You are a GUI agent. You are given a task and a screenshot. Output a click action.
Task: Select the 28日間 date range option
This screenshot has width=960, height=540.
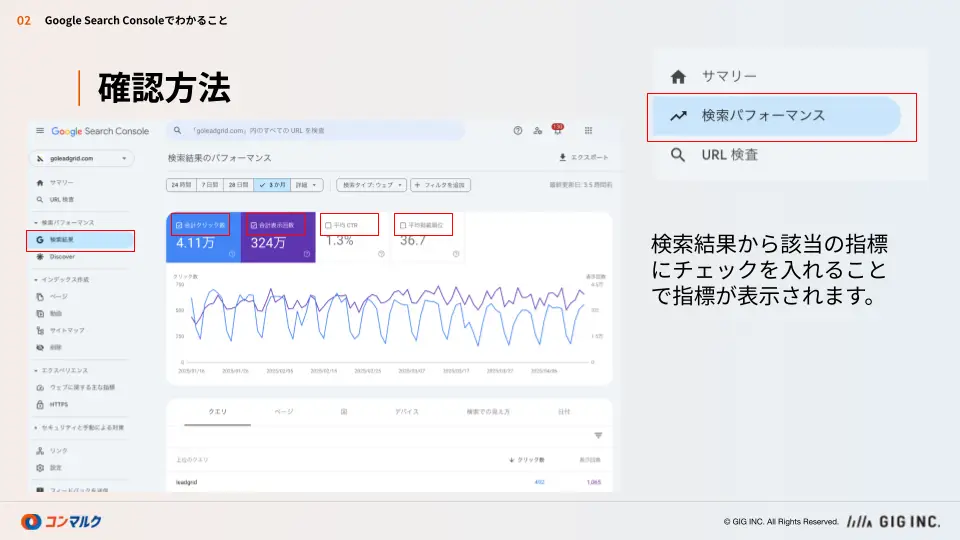pyautogui.click(x=238, y=185)
